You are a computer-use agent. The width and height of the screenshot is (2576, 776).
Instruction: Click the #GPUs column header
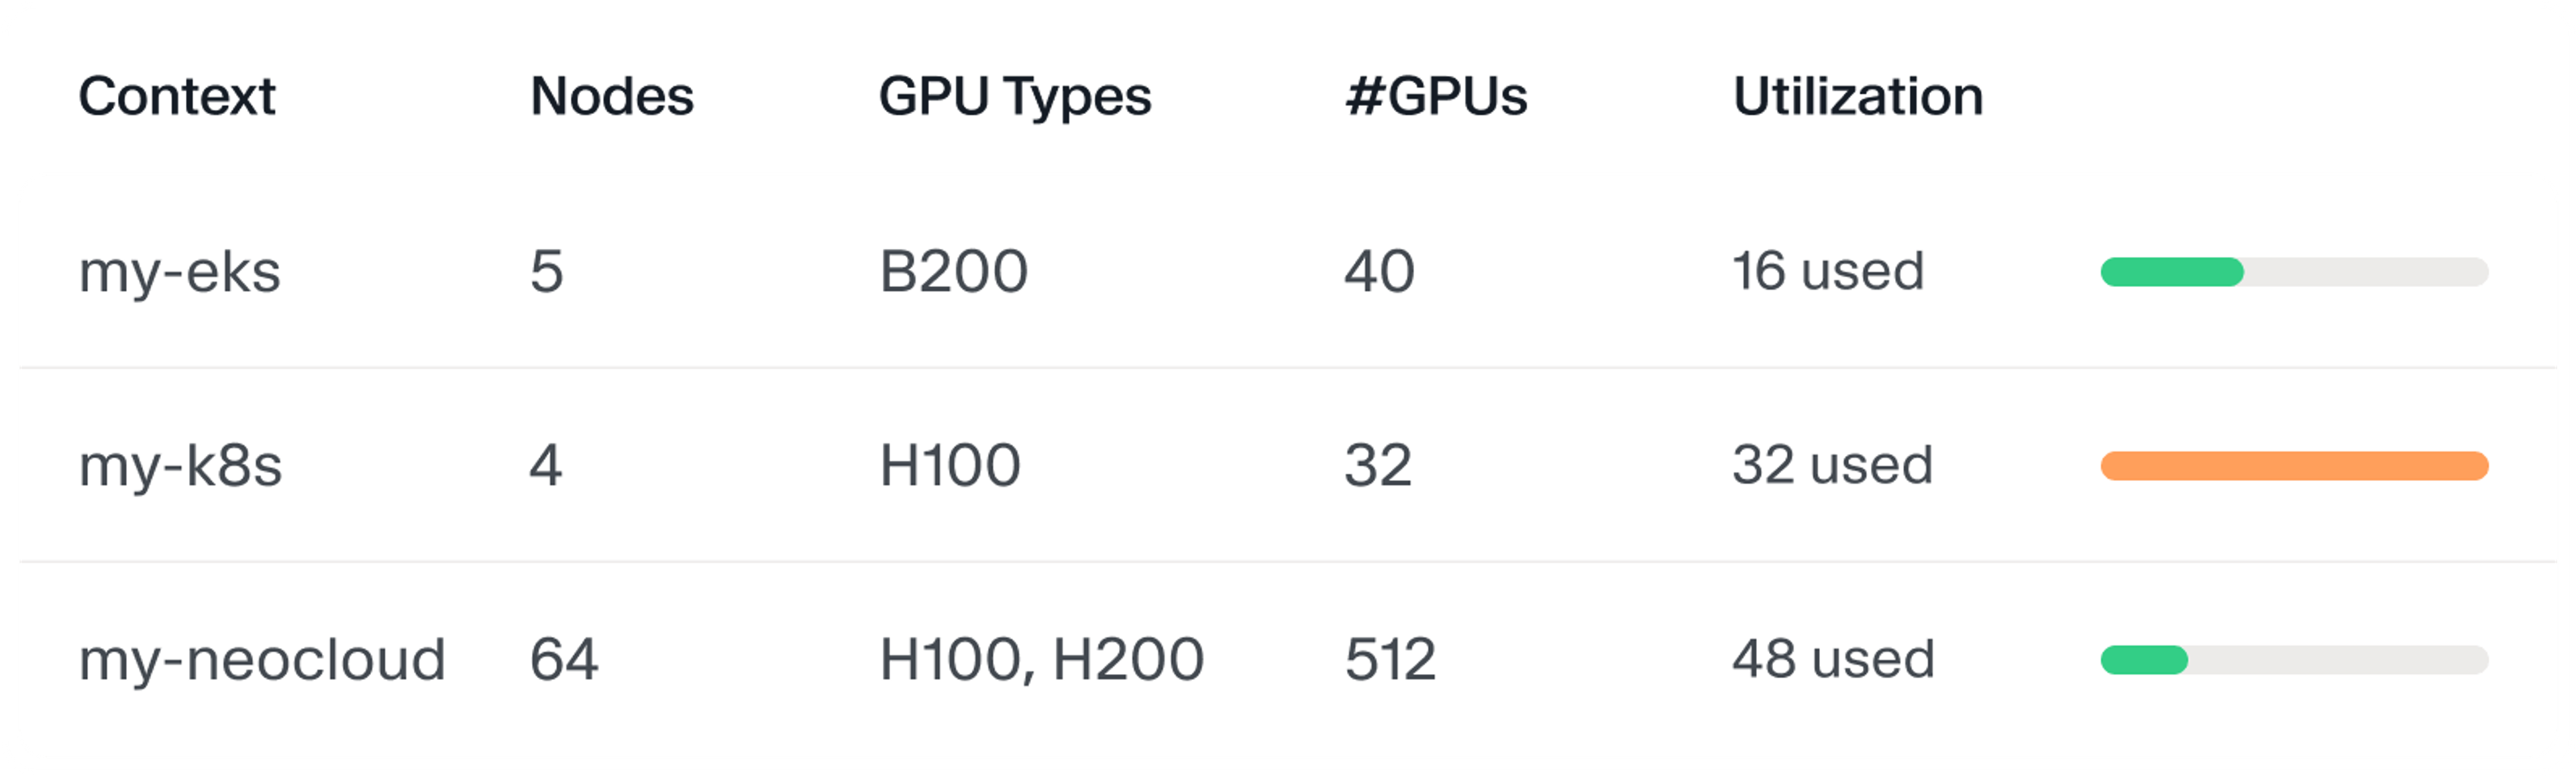point(1436,97)
